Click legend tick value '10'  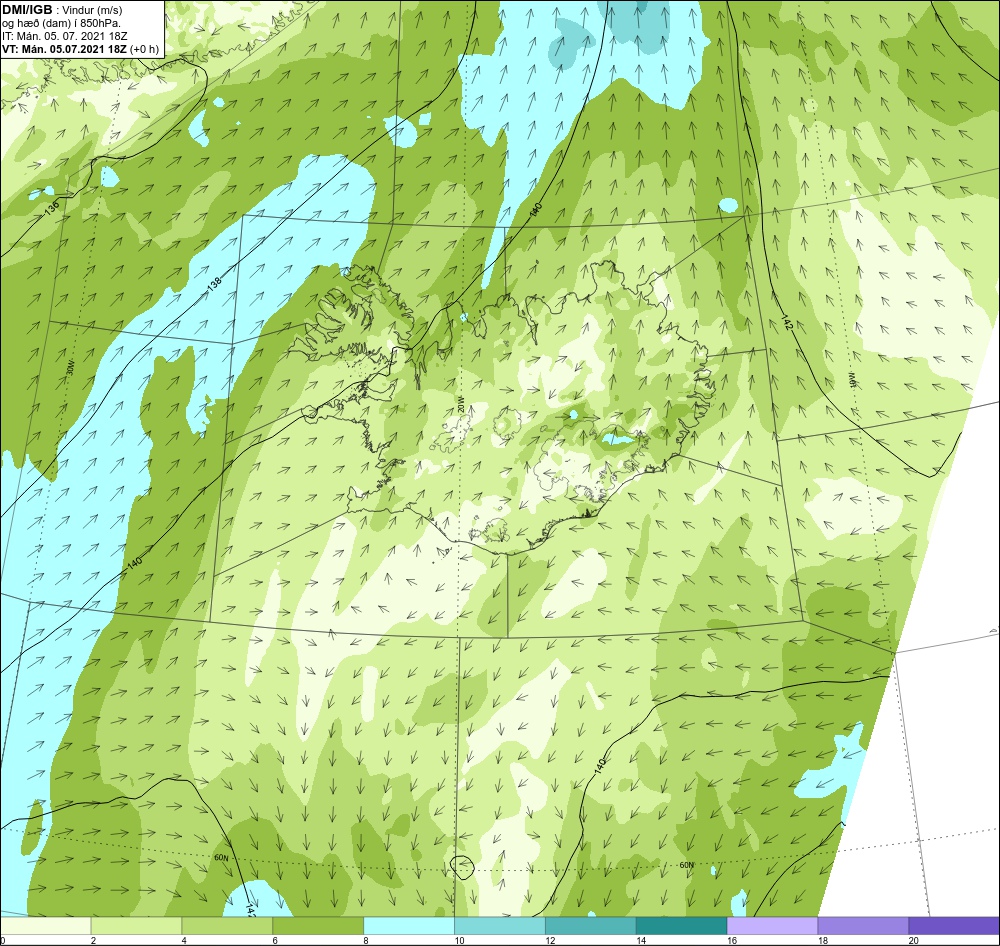click(x=459, y=940)
